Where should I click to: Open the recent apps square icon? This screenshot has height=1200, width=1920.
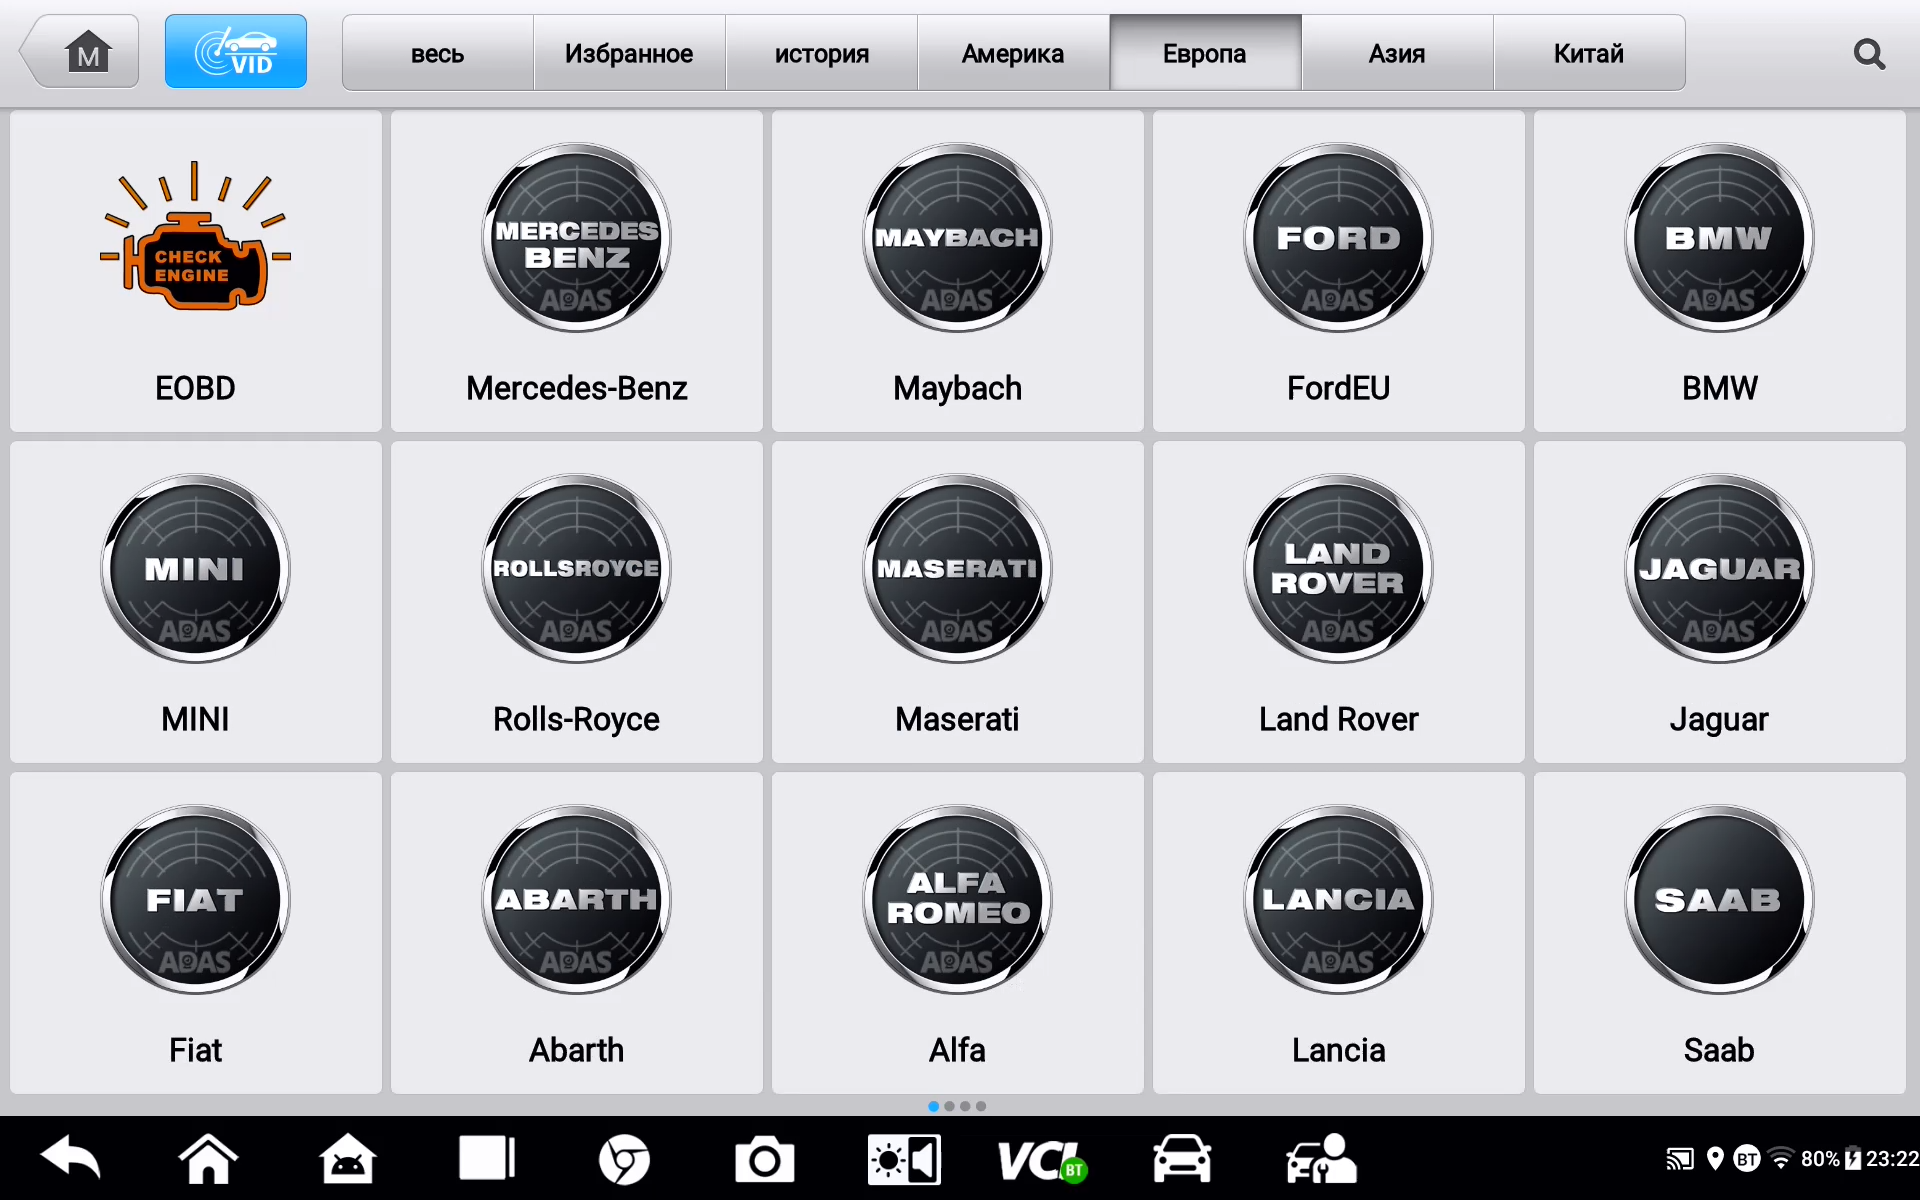(486, 1158)
